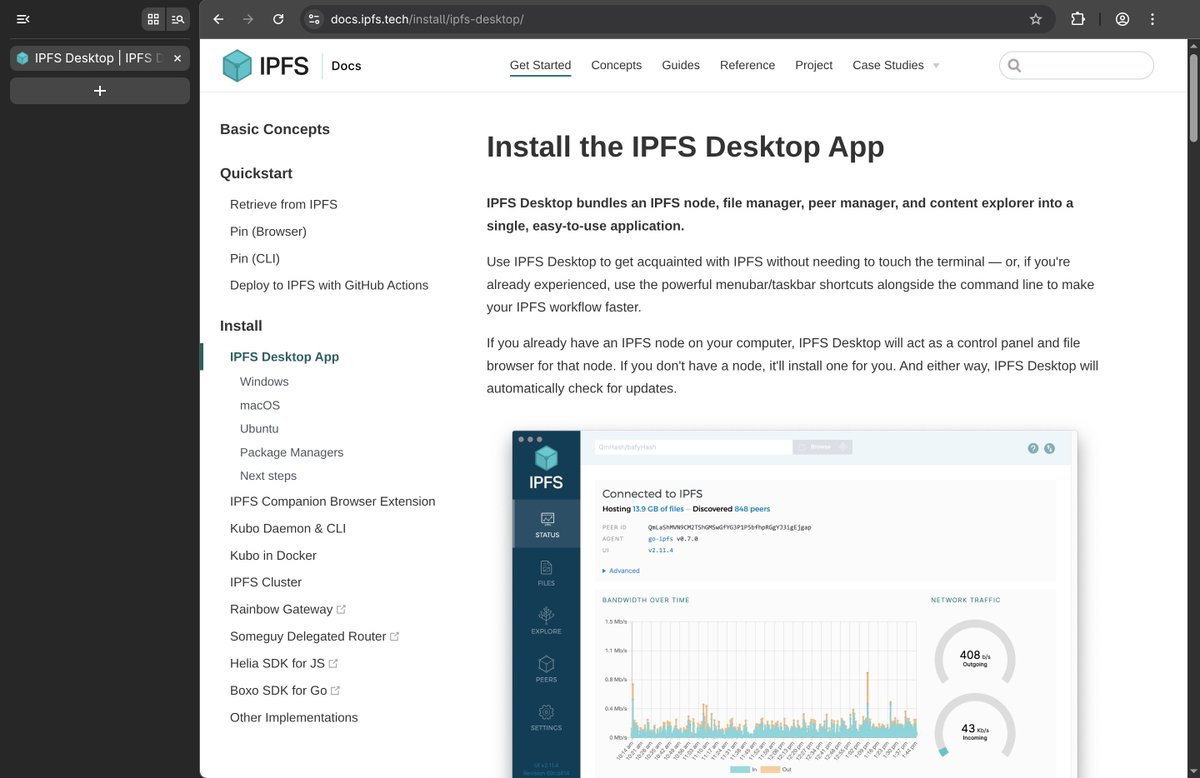This screenshot has height=778, width=1200.
Task: Collapse the vertical tabs sidebar
Action: [24, 19]
